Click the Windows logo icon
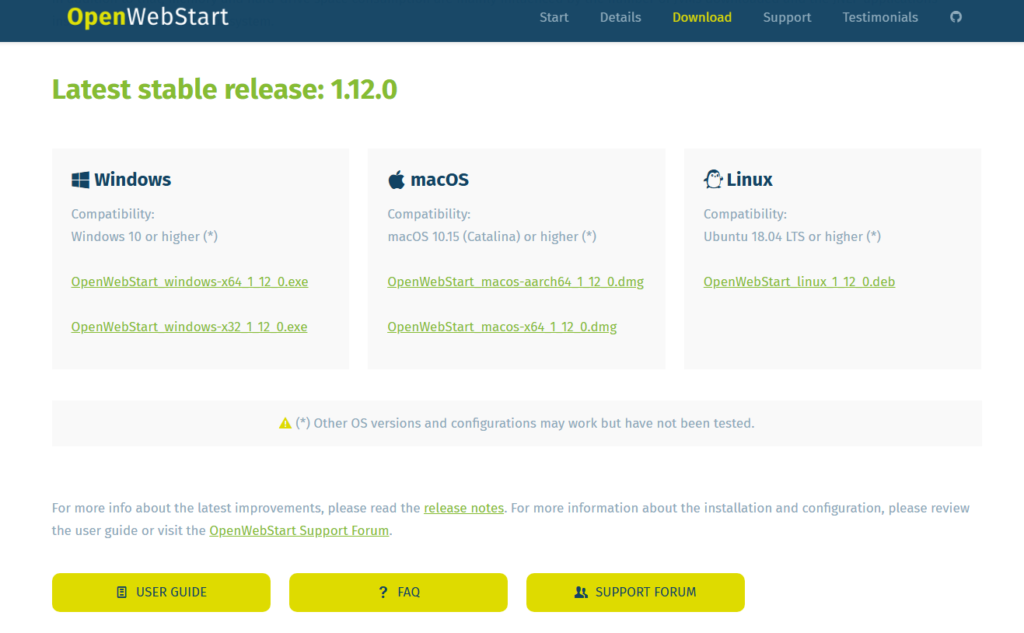Image resolution: width=1024 pixels, height=633 pixels. coord(80,180)
